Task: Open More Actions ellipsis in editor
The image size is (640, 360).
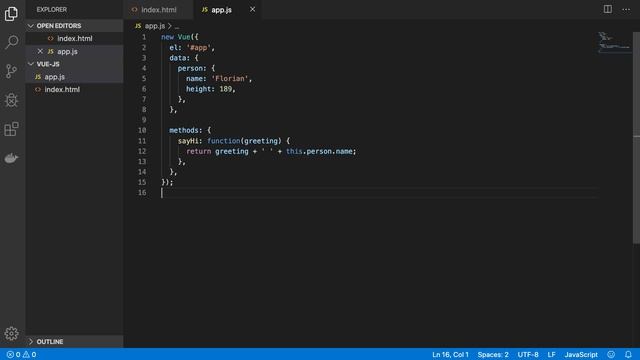Action: pos(626,9)
